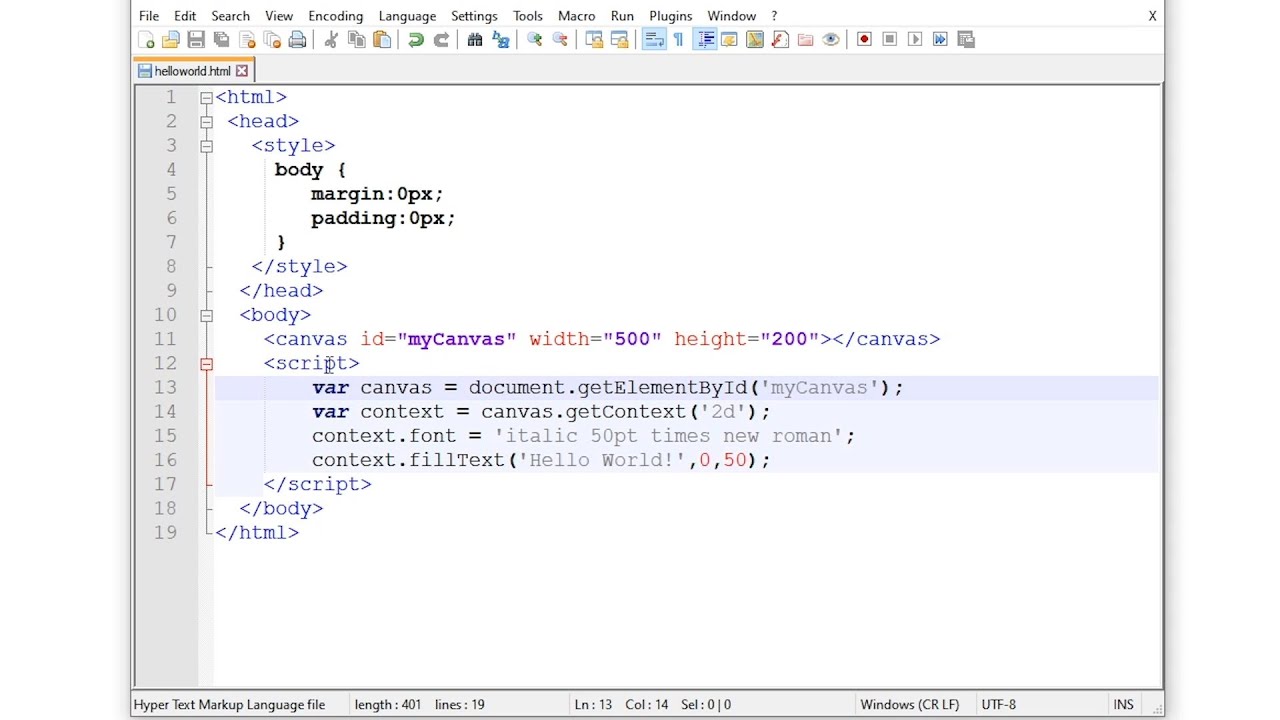Play back the recorded macro
Viewport: 1280px width, 720px height.
[x=915, y=39]
